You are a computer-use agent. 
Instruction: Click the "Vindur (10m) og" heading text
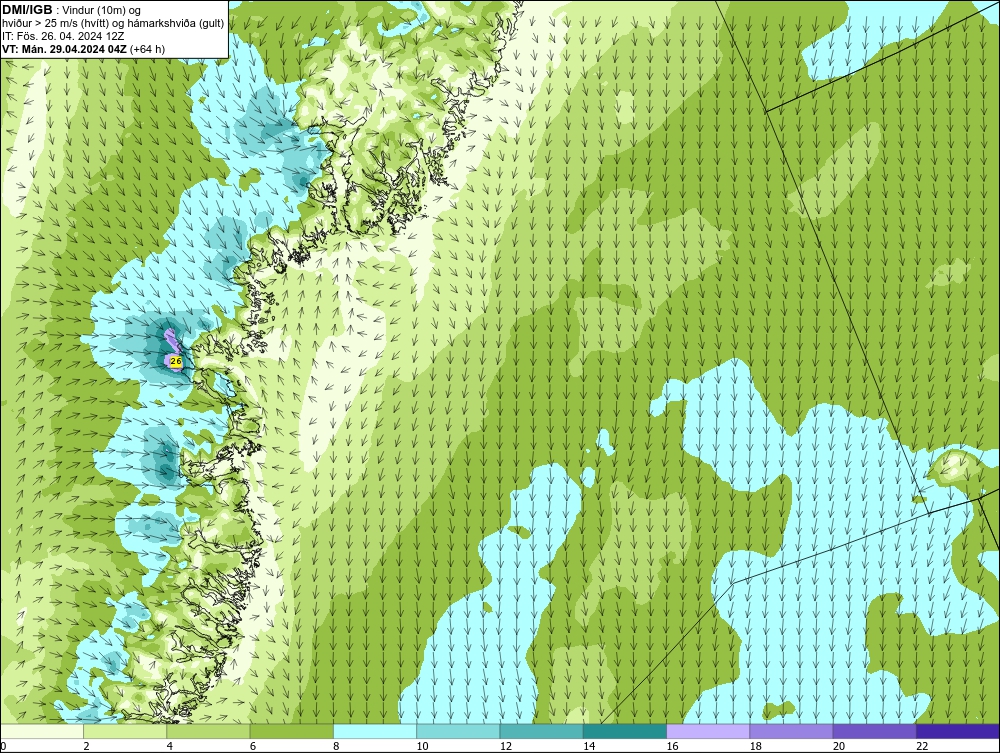pos(103,11)
